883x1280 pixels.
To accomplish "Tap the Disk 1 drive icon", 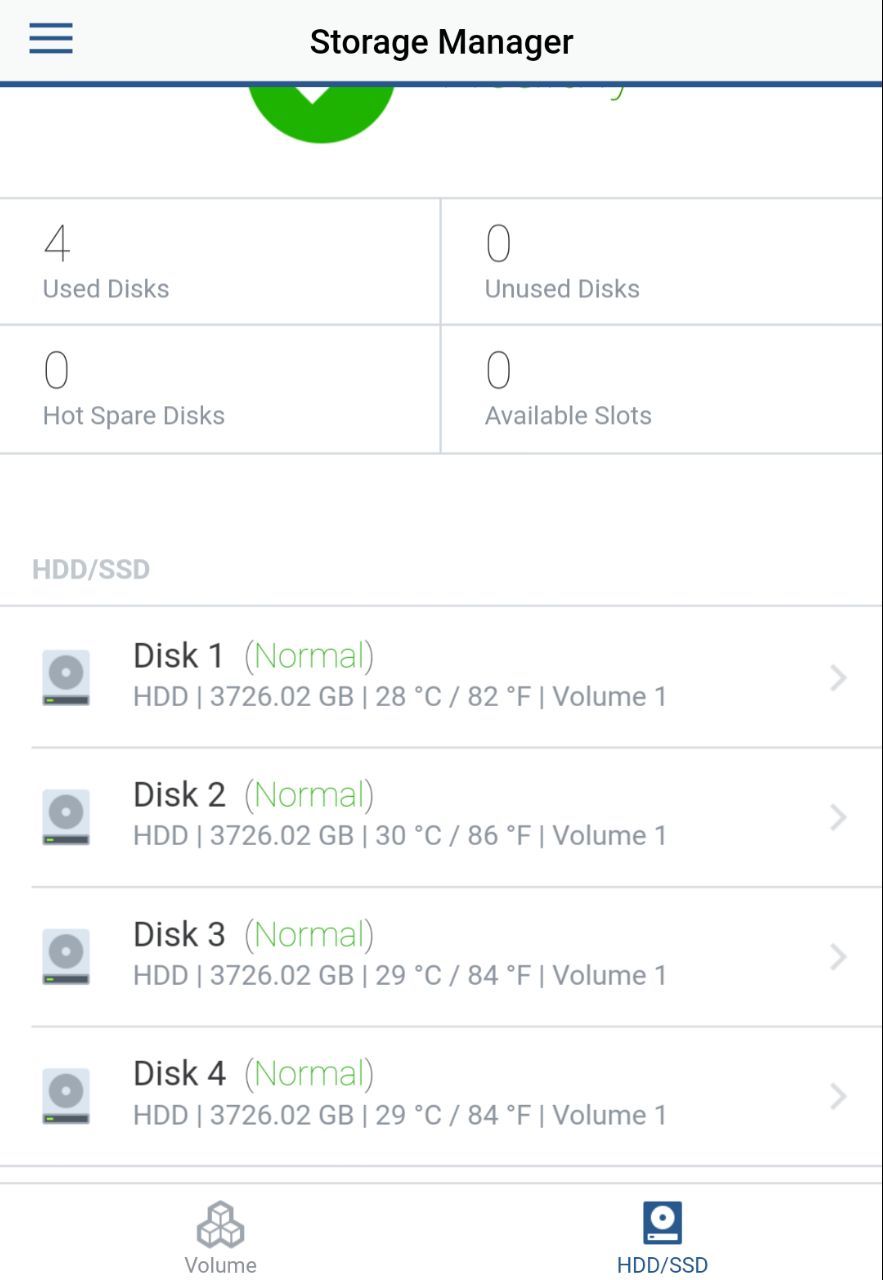I will 66,677.
